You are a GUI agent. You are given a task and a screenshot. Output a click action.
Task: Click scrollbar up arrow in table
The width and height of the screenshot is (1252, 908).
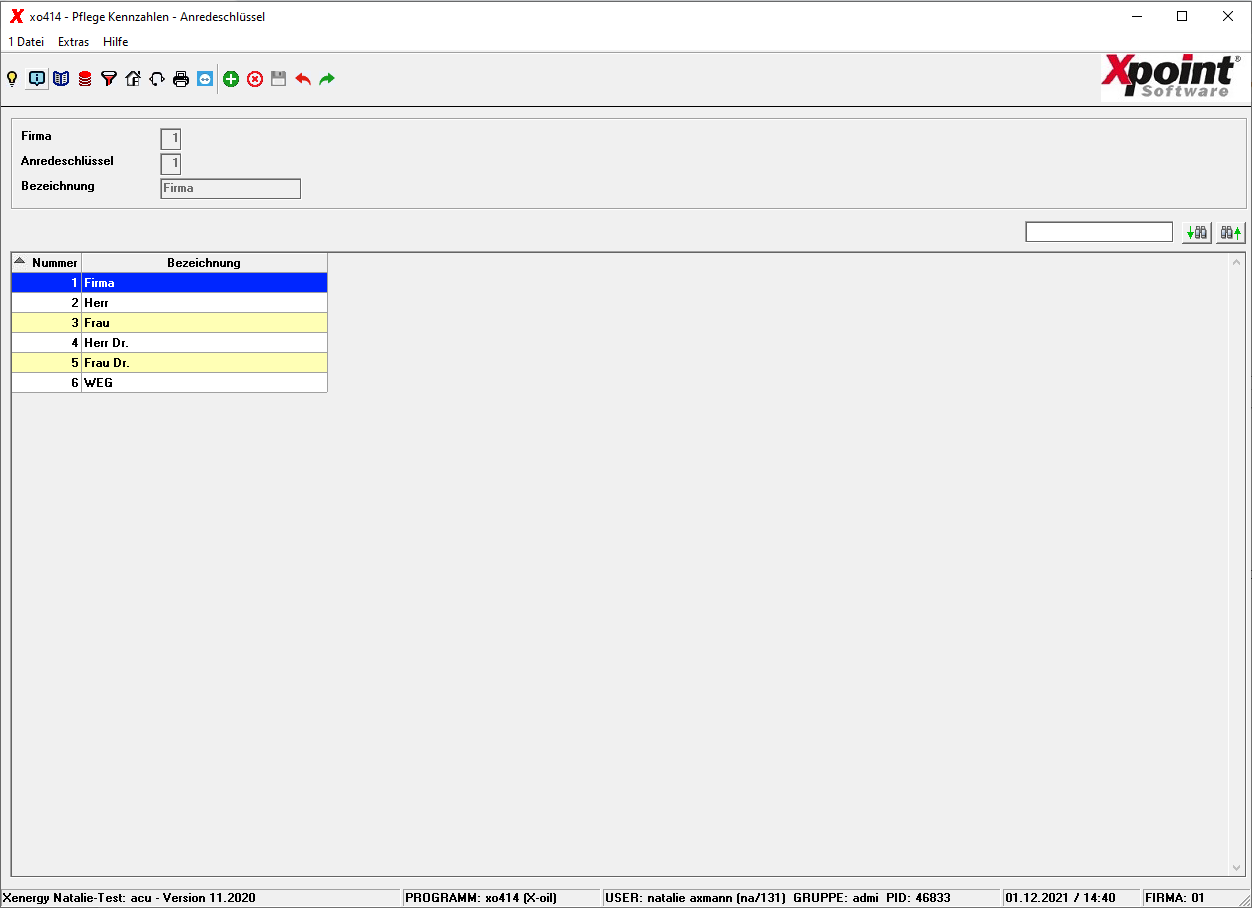[1237, 262]
